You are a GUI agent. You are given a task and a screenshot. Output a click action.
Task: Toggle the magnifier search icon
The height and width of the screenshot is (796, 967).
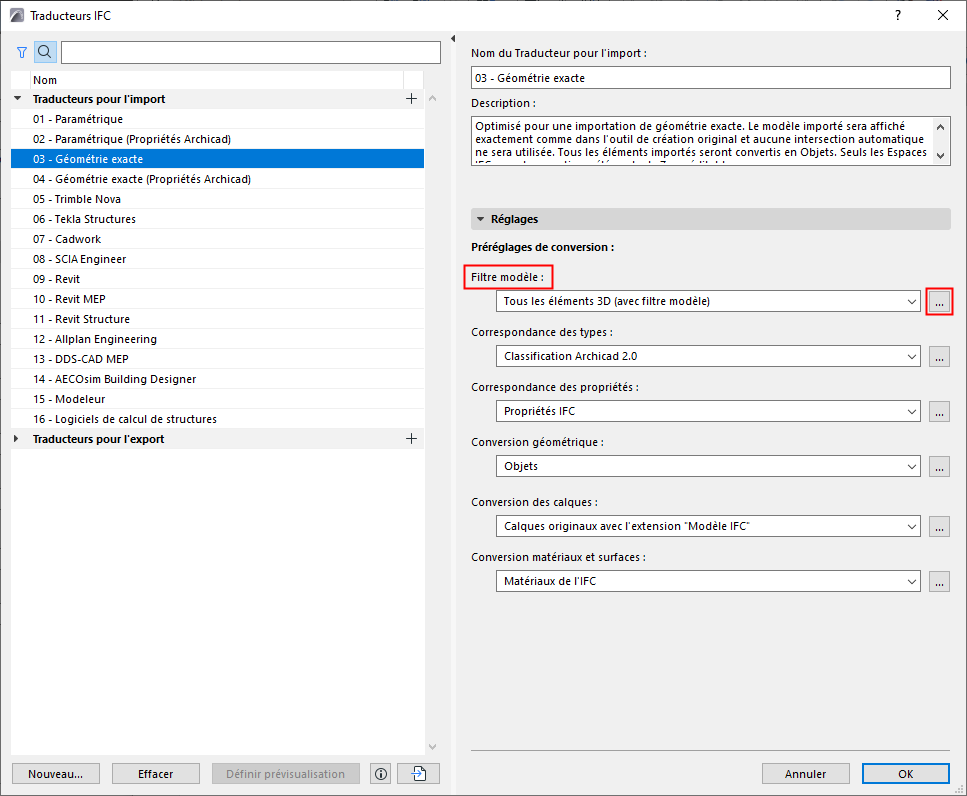point(45,52)
